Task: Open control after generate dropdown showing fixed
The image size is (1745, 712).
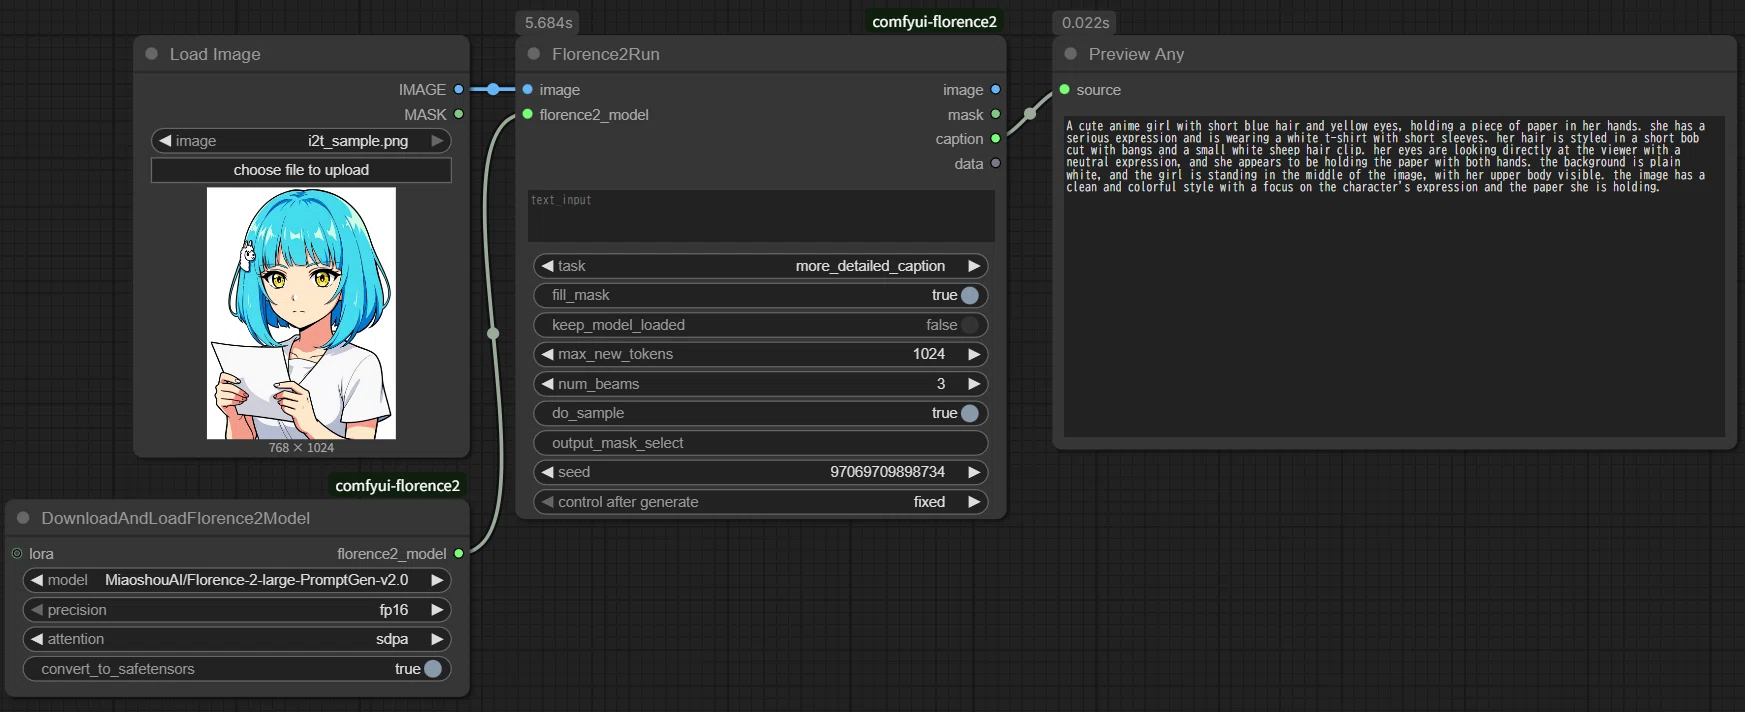Action: [x=761, y=502]
